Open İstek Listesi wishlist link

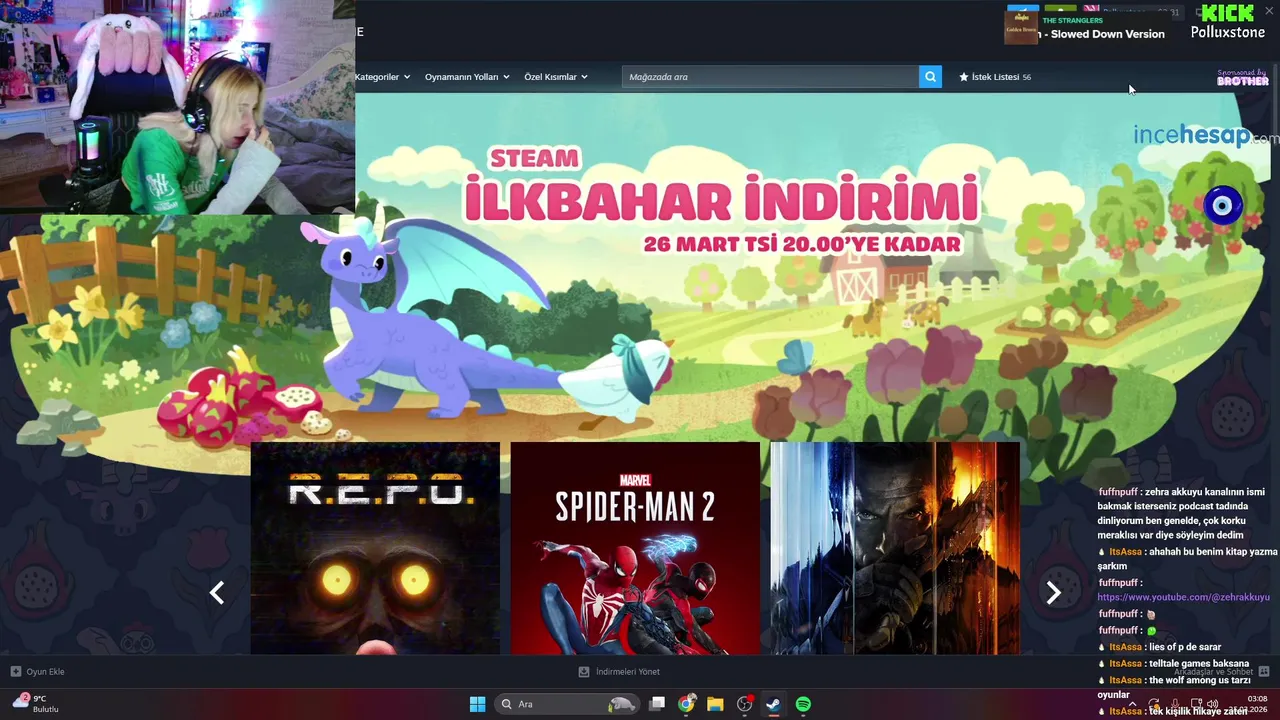click(995, 77)
